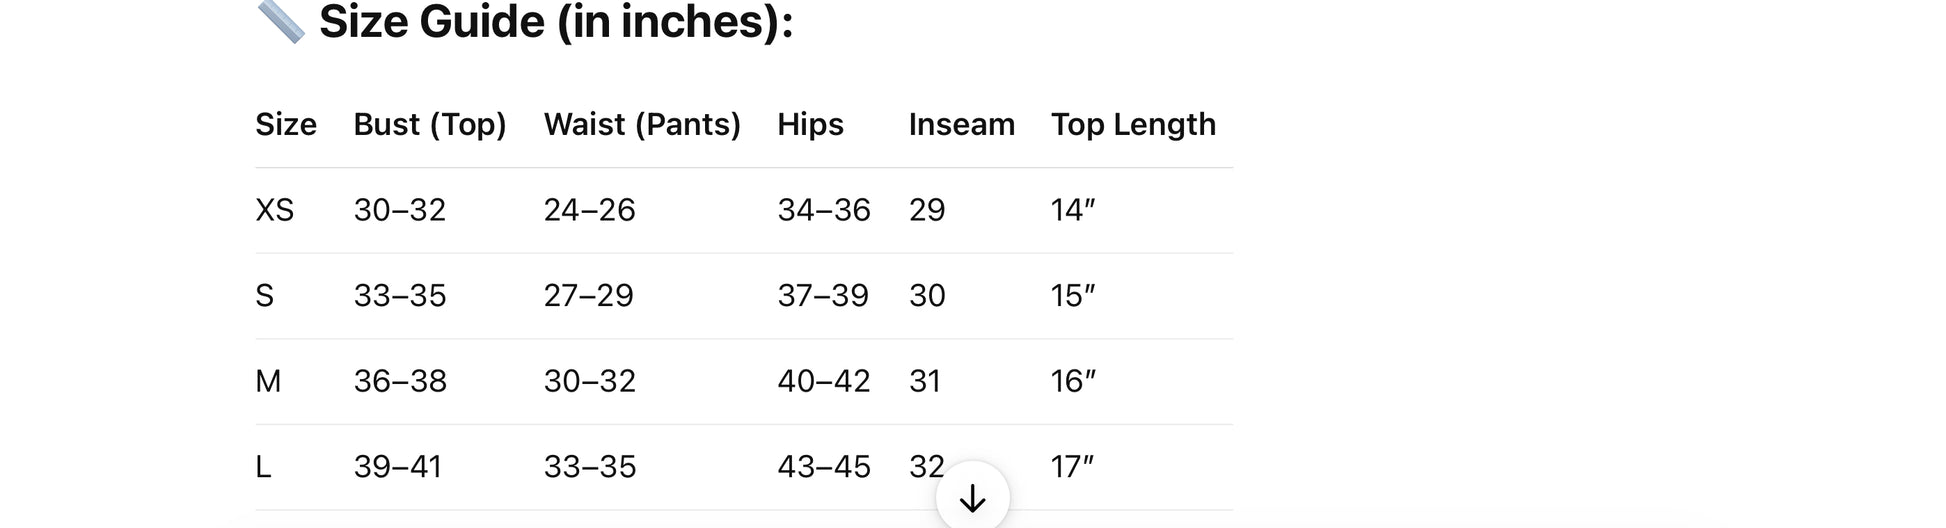Select the Top Length column header
This screenshot has height=528, width=1946.
1133,124
